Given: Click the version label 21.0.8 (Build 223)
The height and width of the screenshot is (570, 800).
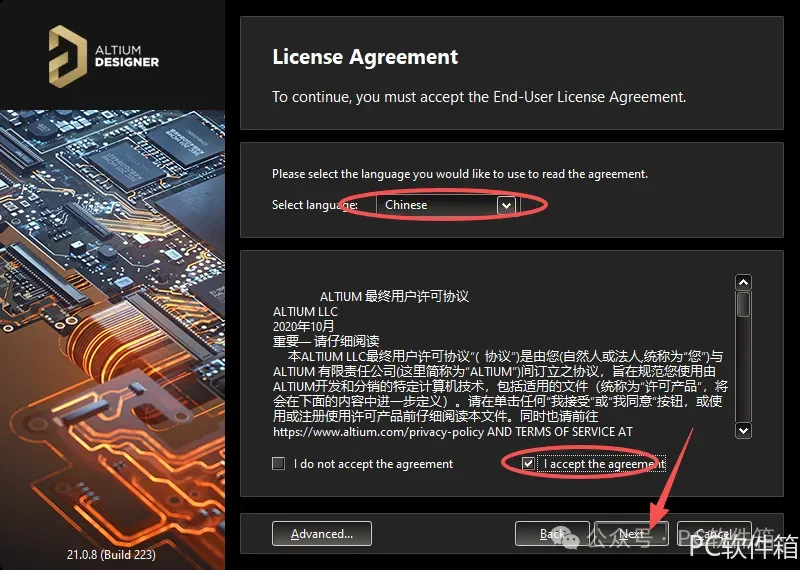Looking at the screenshot, I should pyautogui.click(x=111, y=554).
